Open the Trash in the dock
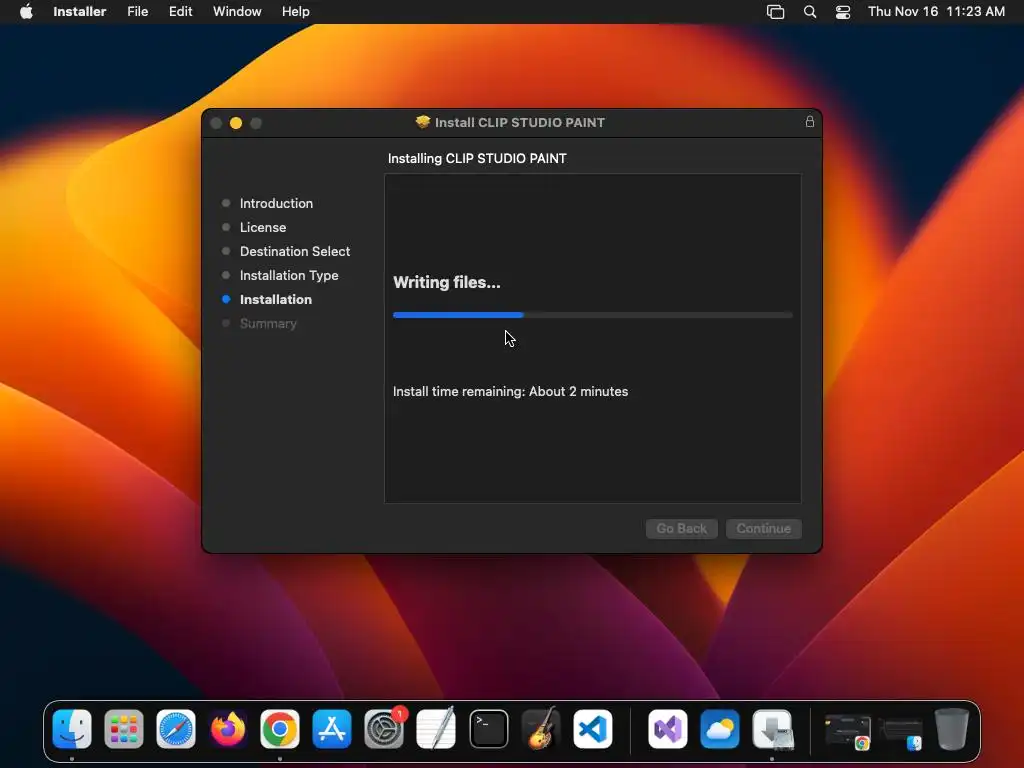1024x768 pixels. point(952,728)
